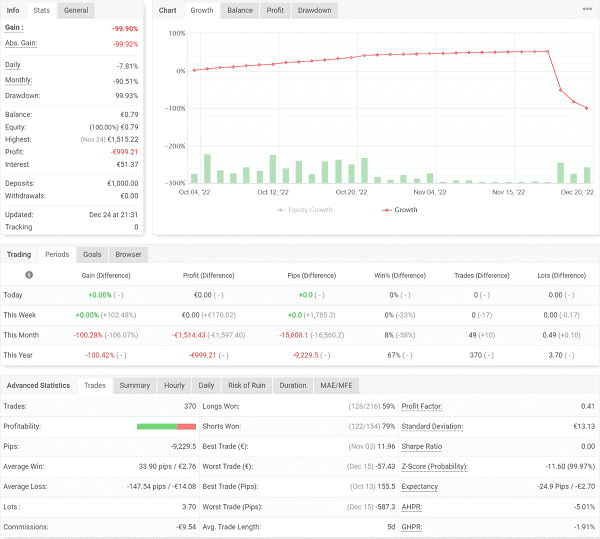
Task: Click the Profitability green-red bar
Action: point(166,426)
